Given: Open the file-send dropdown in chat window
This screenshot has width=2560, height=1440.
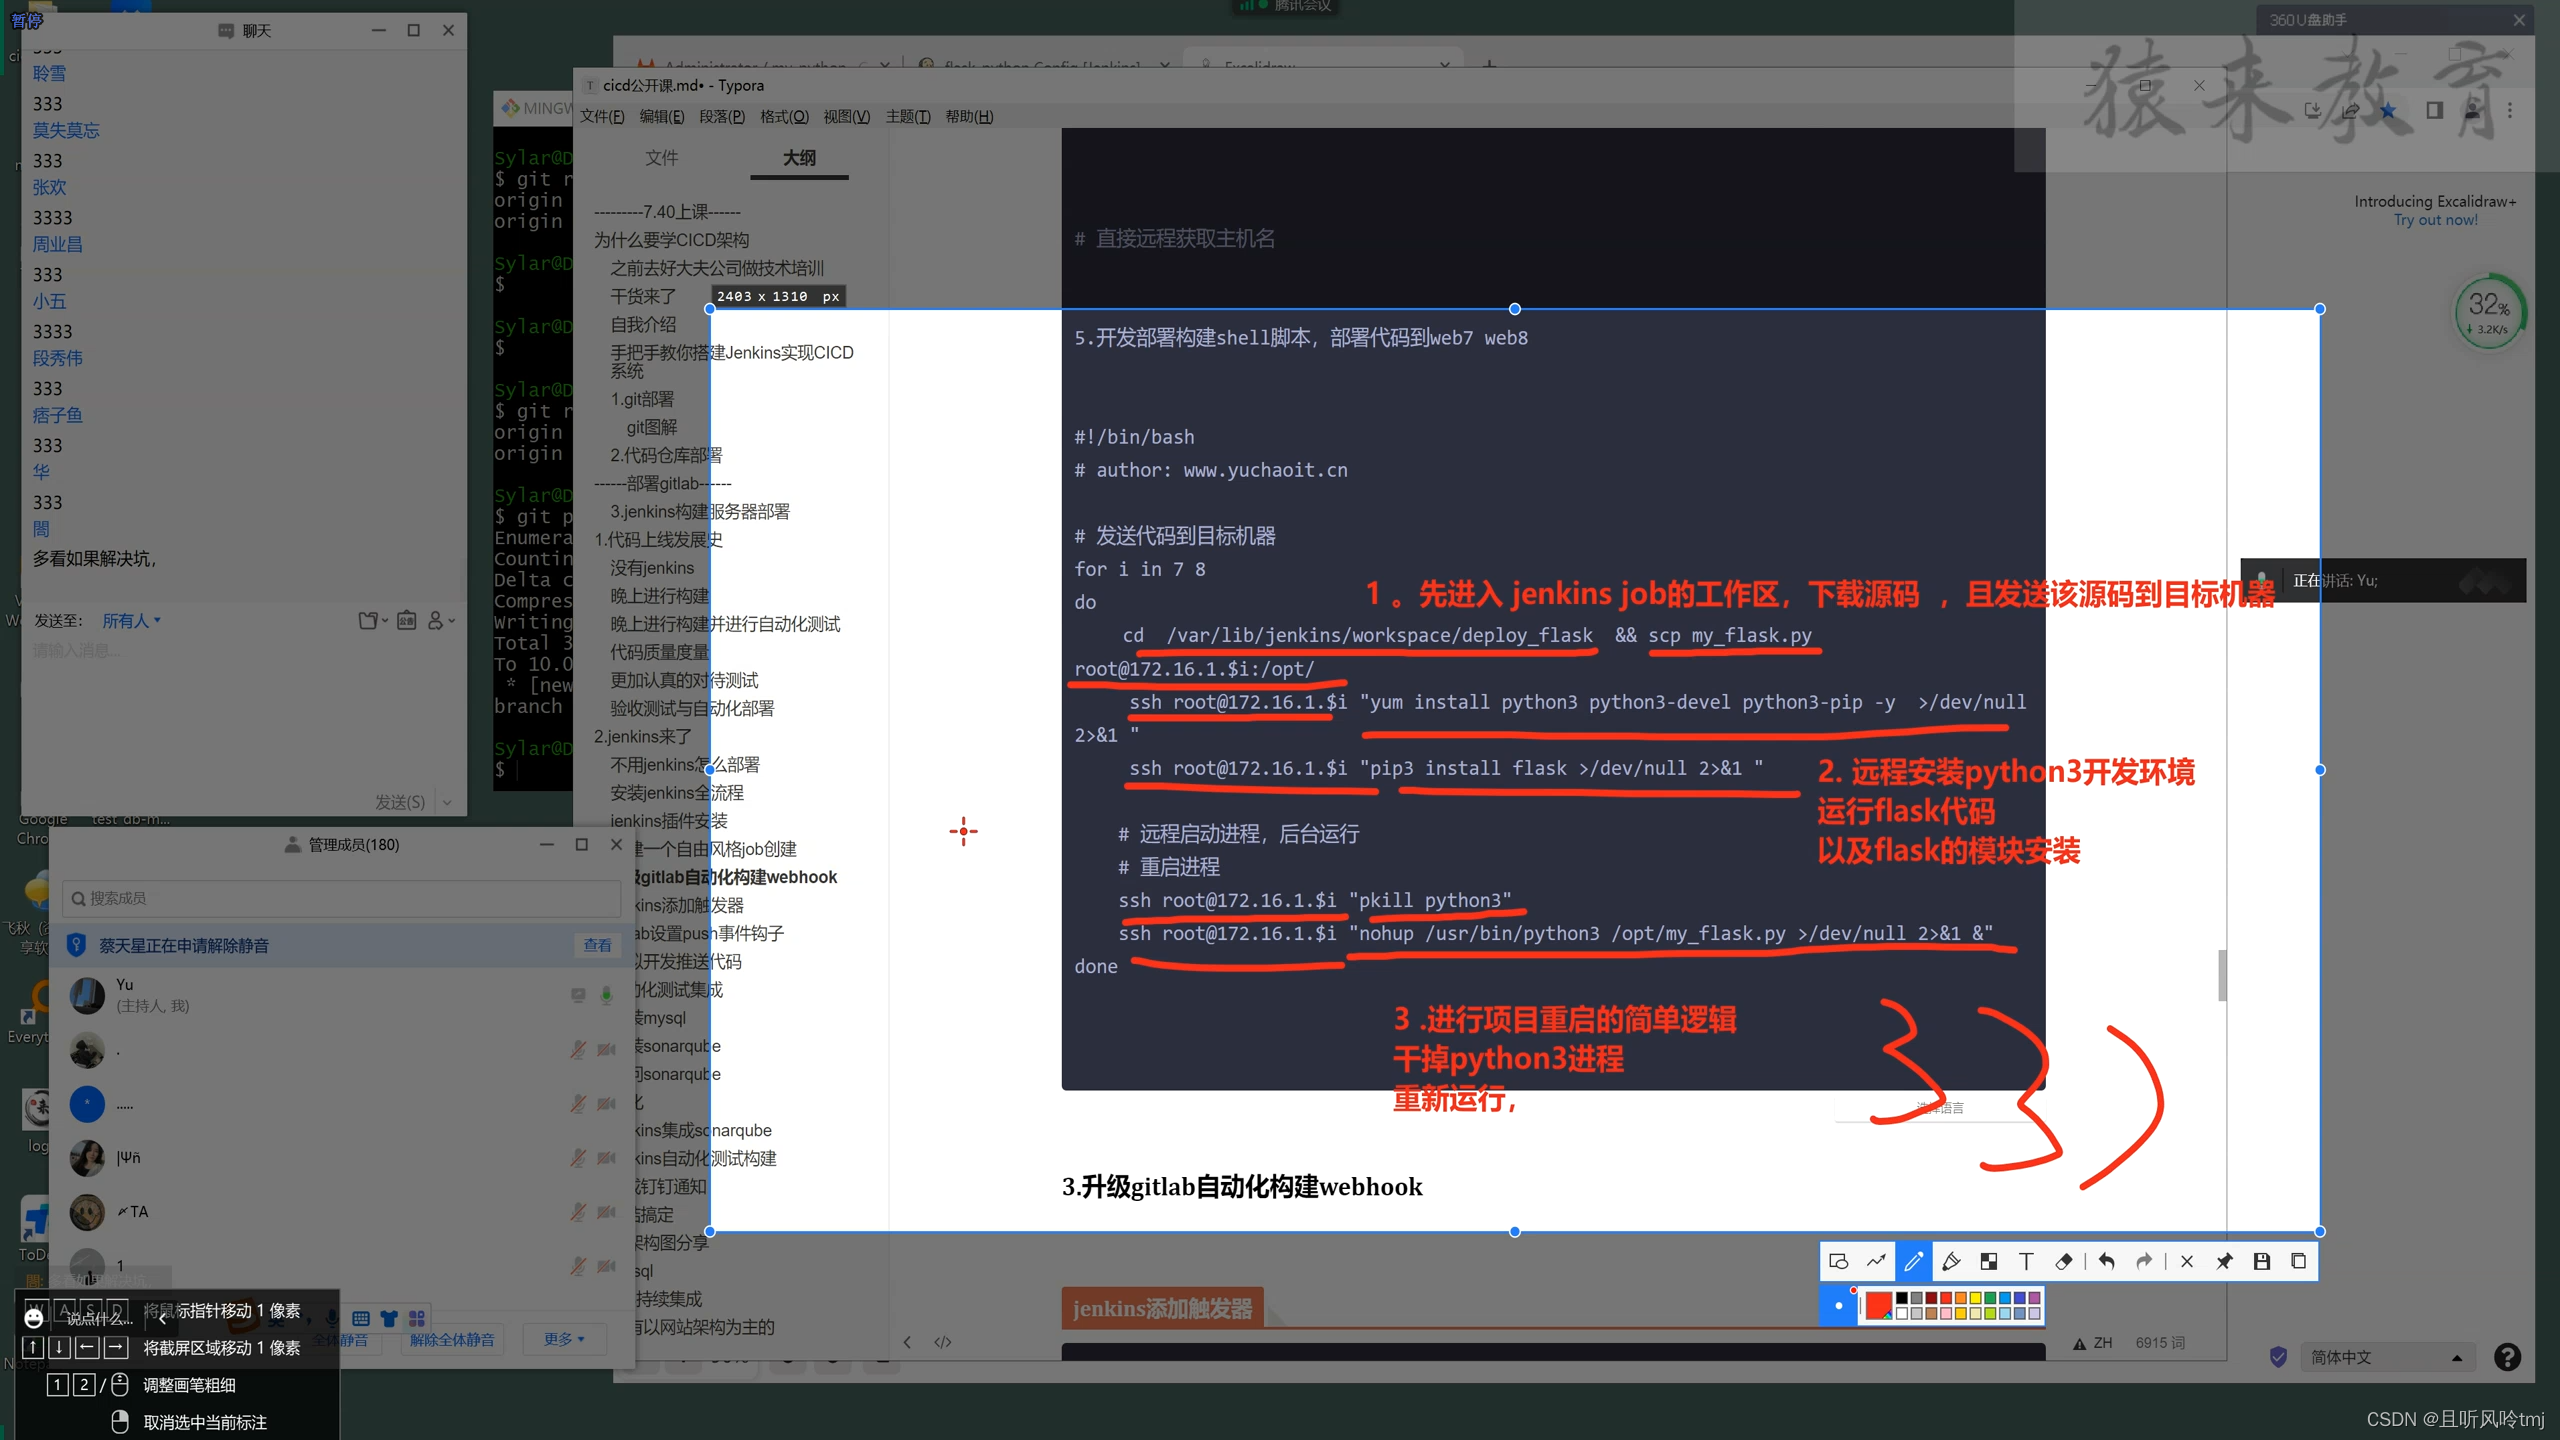Looking at the screenshot, I should pos(373,621).
